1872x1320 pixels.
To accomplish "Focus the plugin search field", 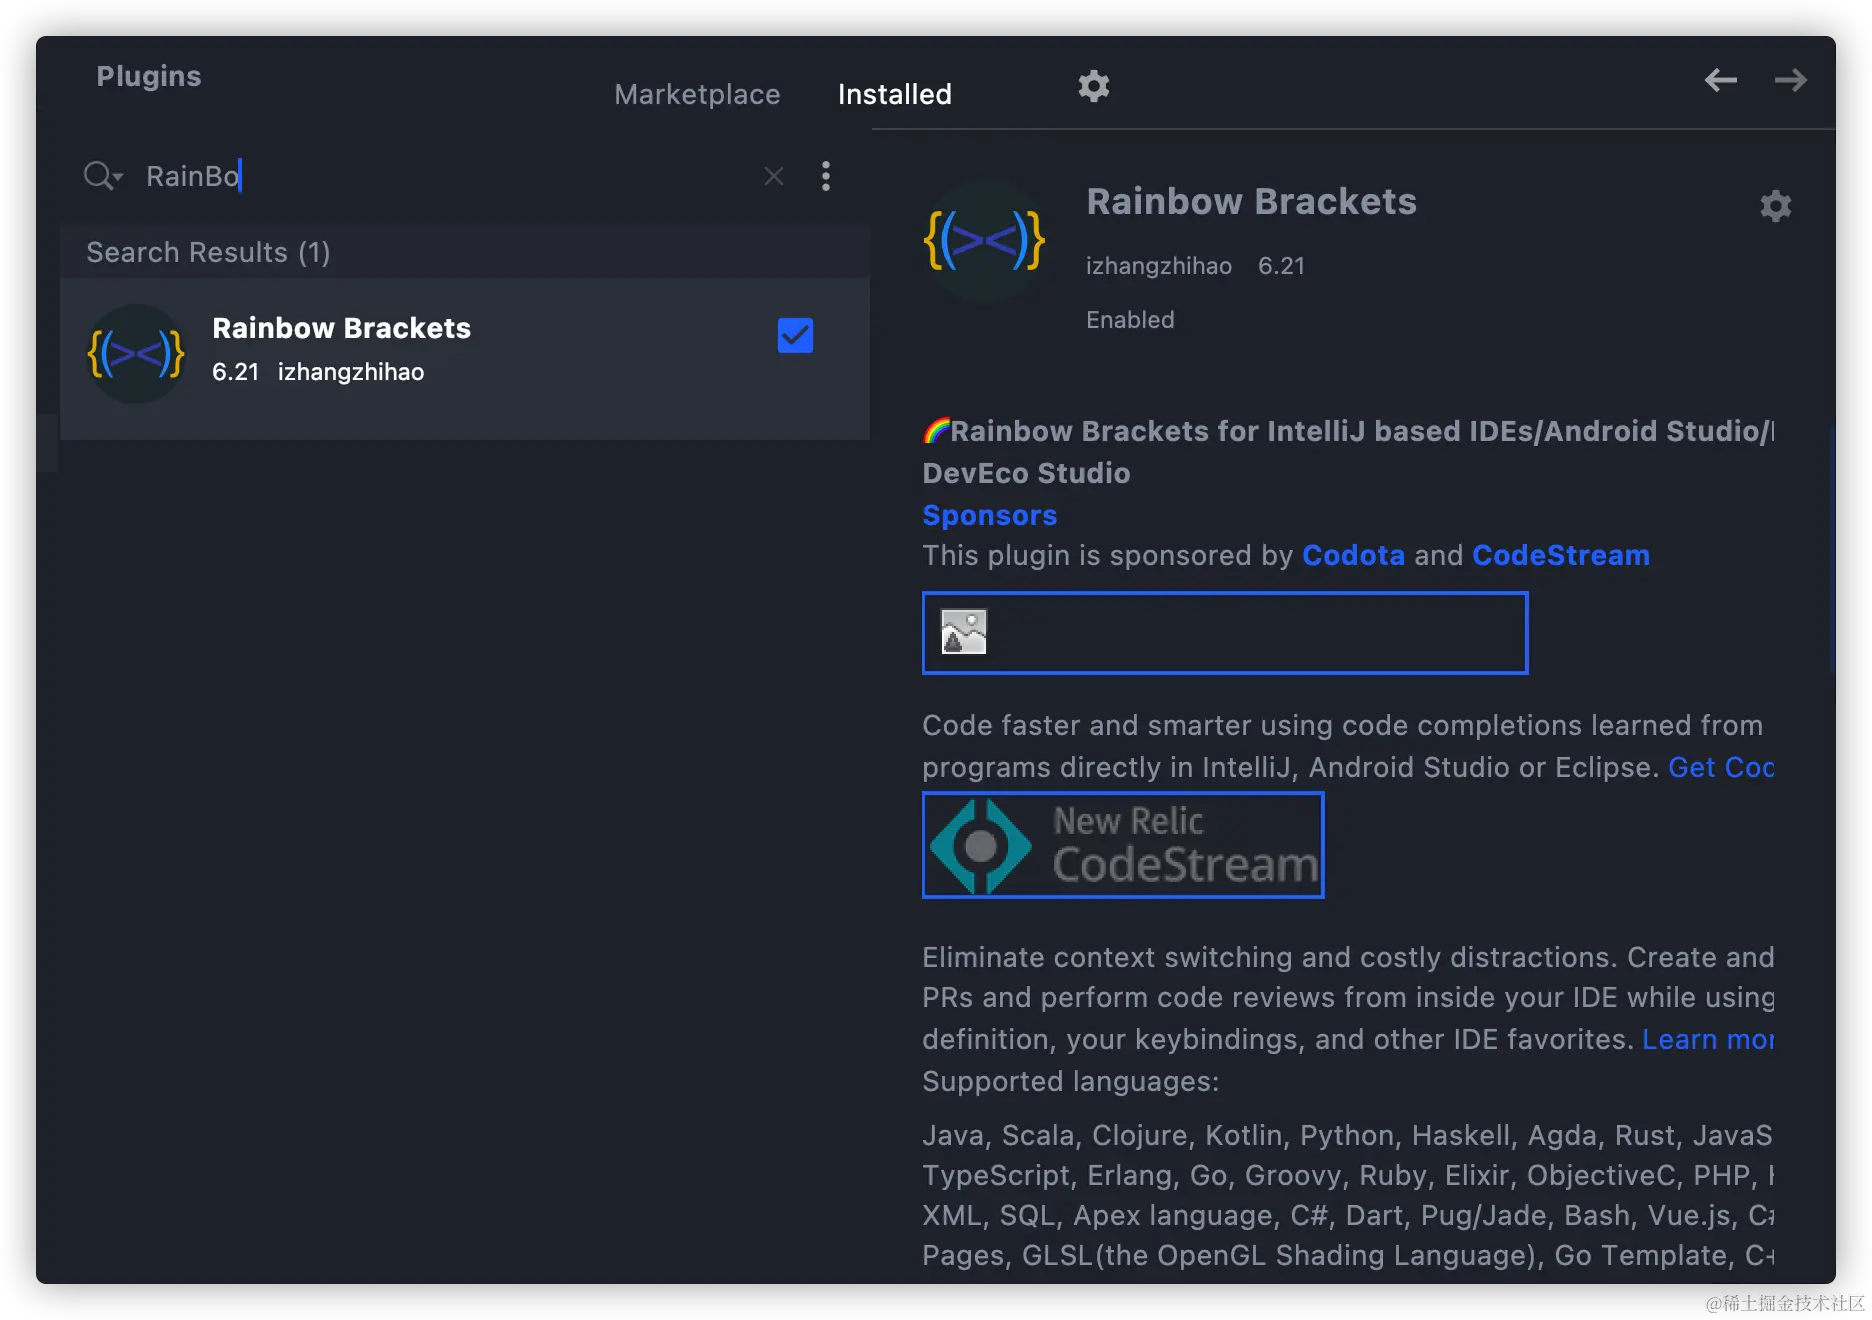I will 448,176.
